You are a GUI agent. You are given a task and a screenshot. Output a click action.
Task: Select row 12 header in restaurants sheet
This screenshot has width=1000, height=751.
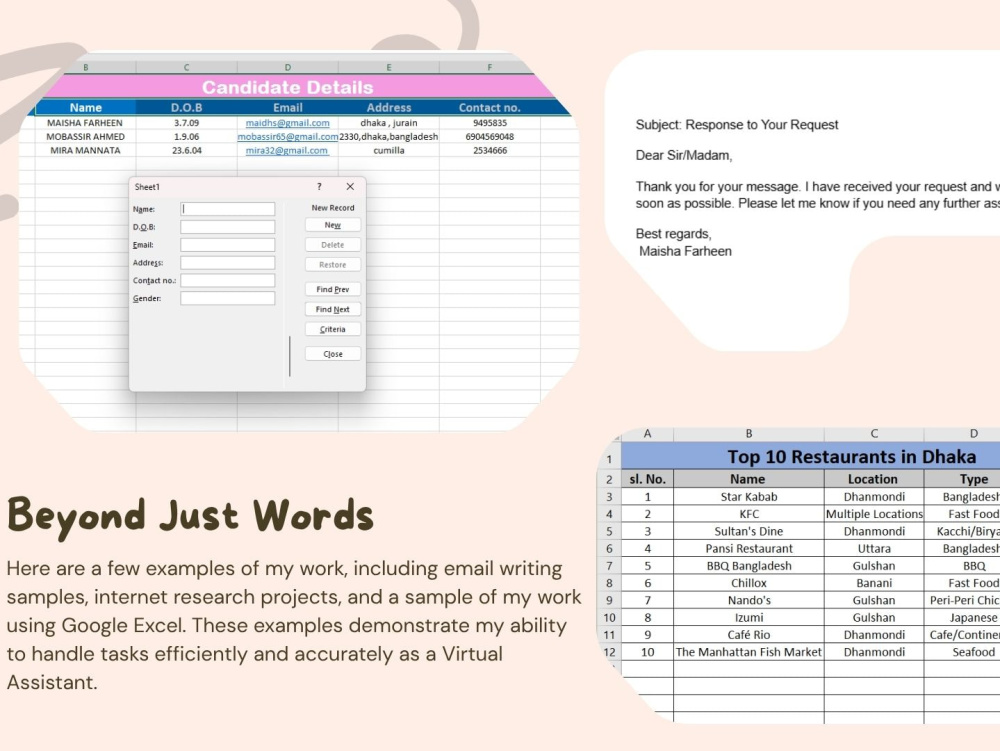(609, 652)
